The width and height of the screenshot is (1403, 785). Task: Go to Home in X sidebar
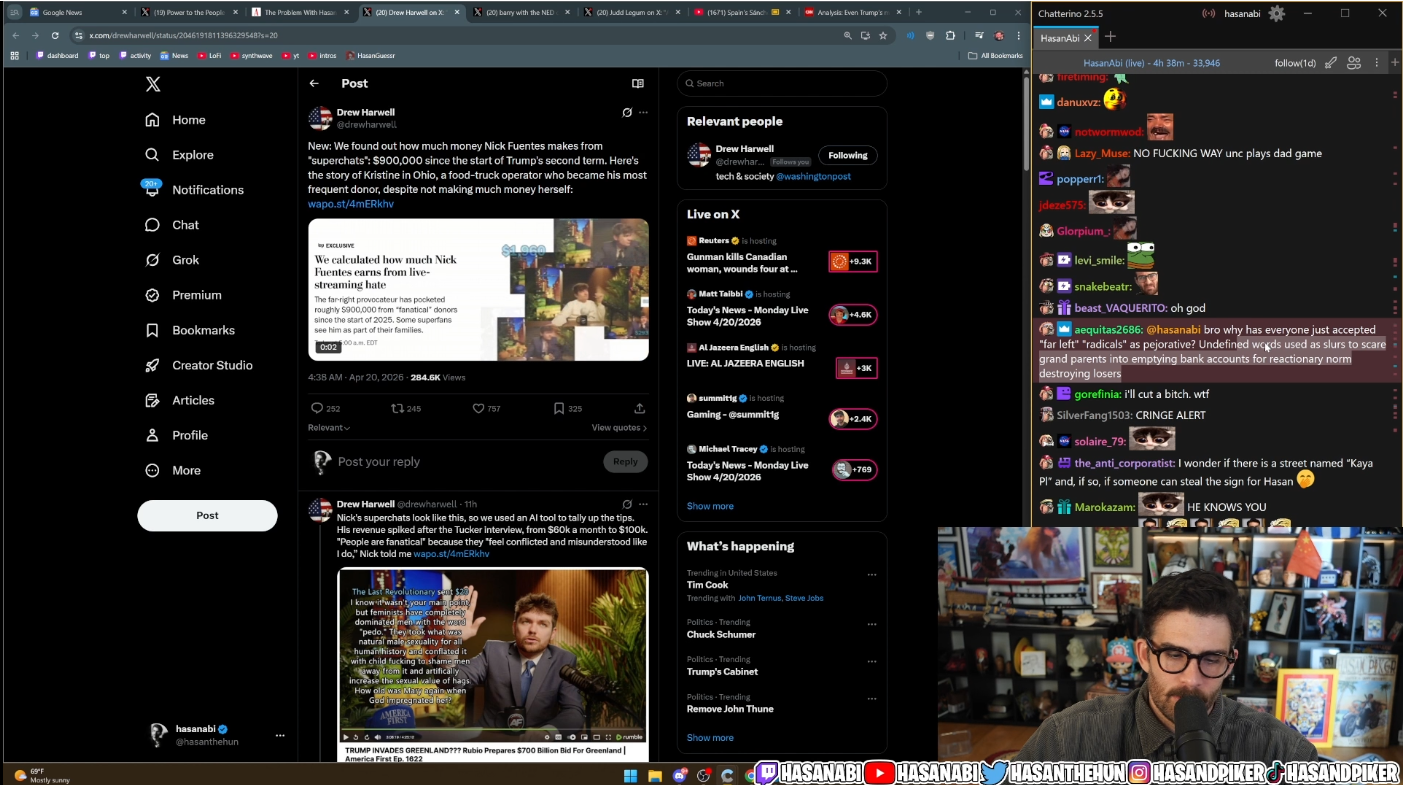(x=175, y=120)
